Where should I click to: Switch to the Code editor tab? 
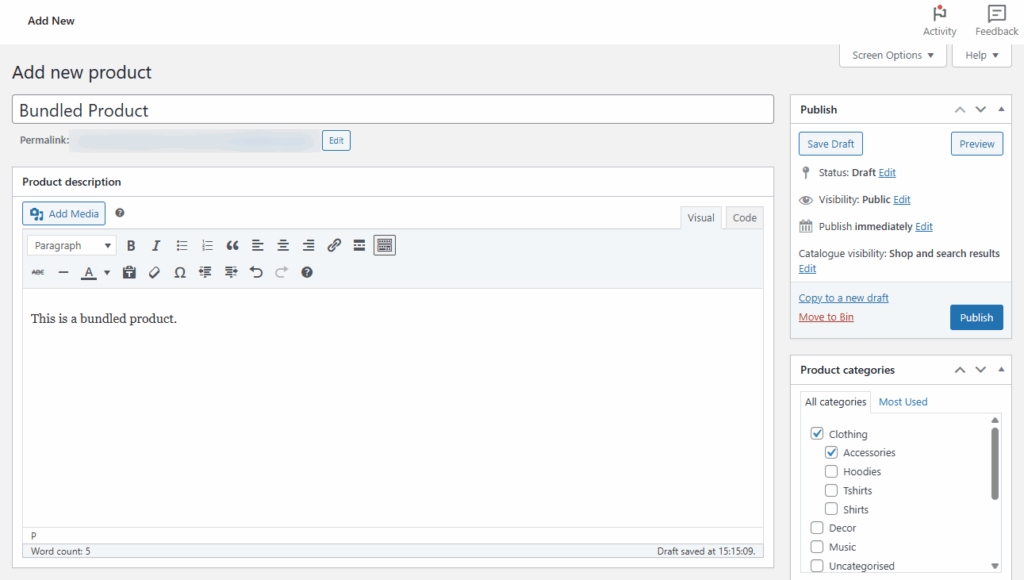(744, 218)
